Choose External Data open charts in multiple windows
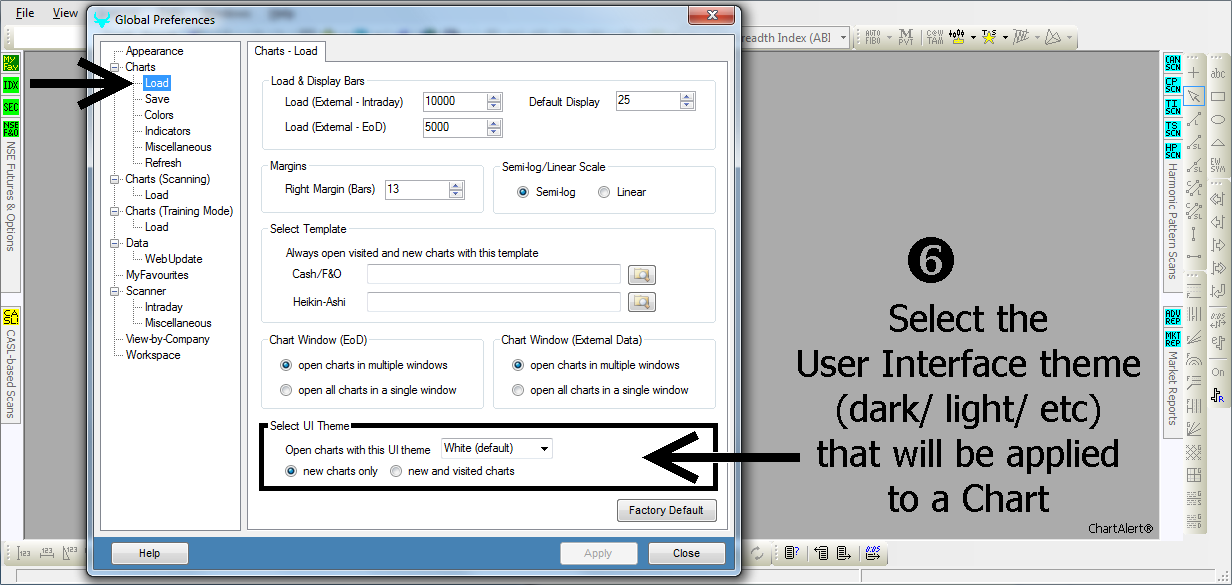Image resolution: width=1232 pixels, height=585 pixels. (x=518, y=365)
